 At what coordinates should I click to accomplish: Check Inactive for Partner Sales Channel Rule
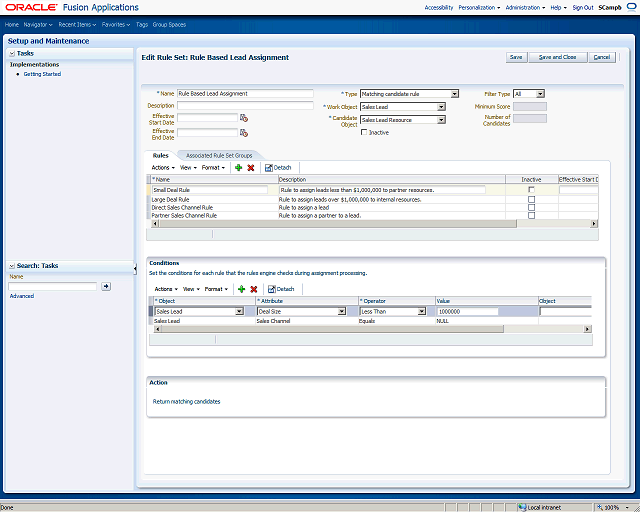click(531, 216)
